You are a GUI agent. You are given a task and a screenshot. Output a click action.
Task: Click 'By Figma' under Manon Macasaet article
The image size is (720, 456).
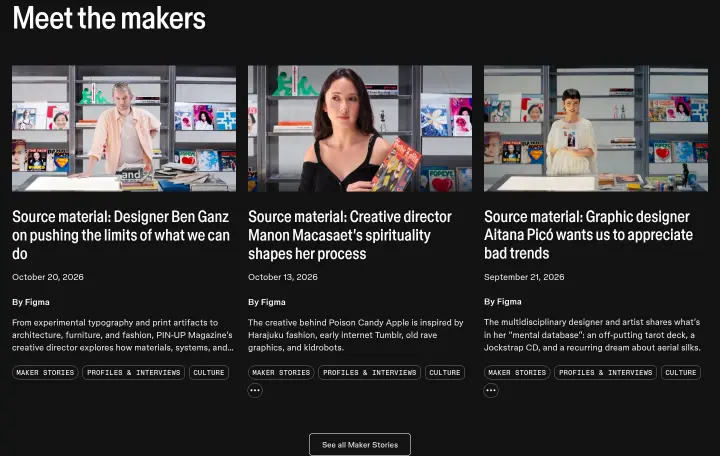pyautogui.click(x=267, y=302)
